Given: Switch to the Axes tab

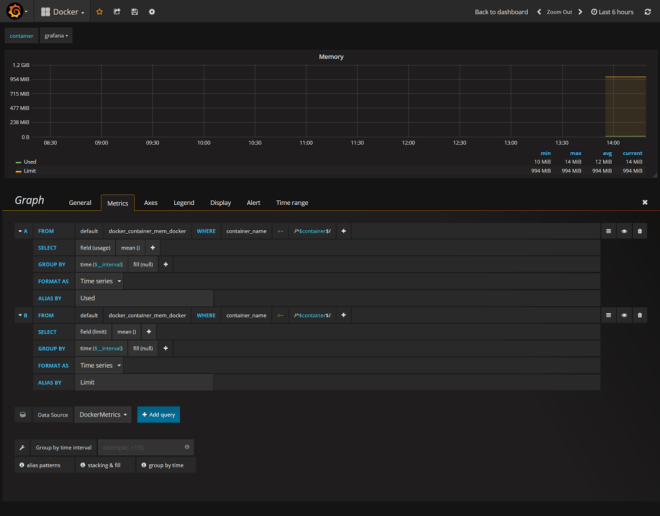Looking at the screenshot, I should coord(150,203).
